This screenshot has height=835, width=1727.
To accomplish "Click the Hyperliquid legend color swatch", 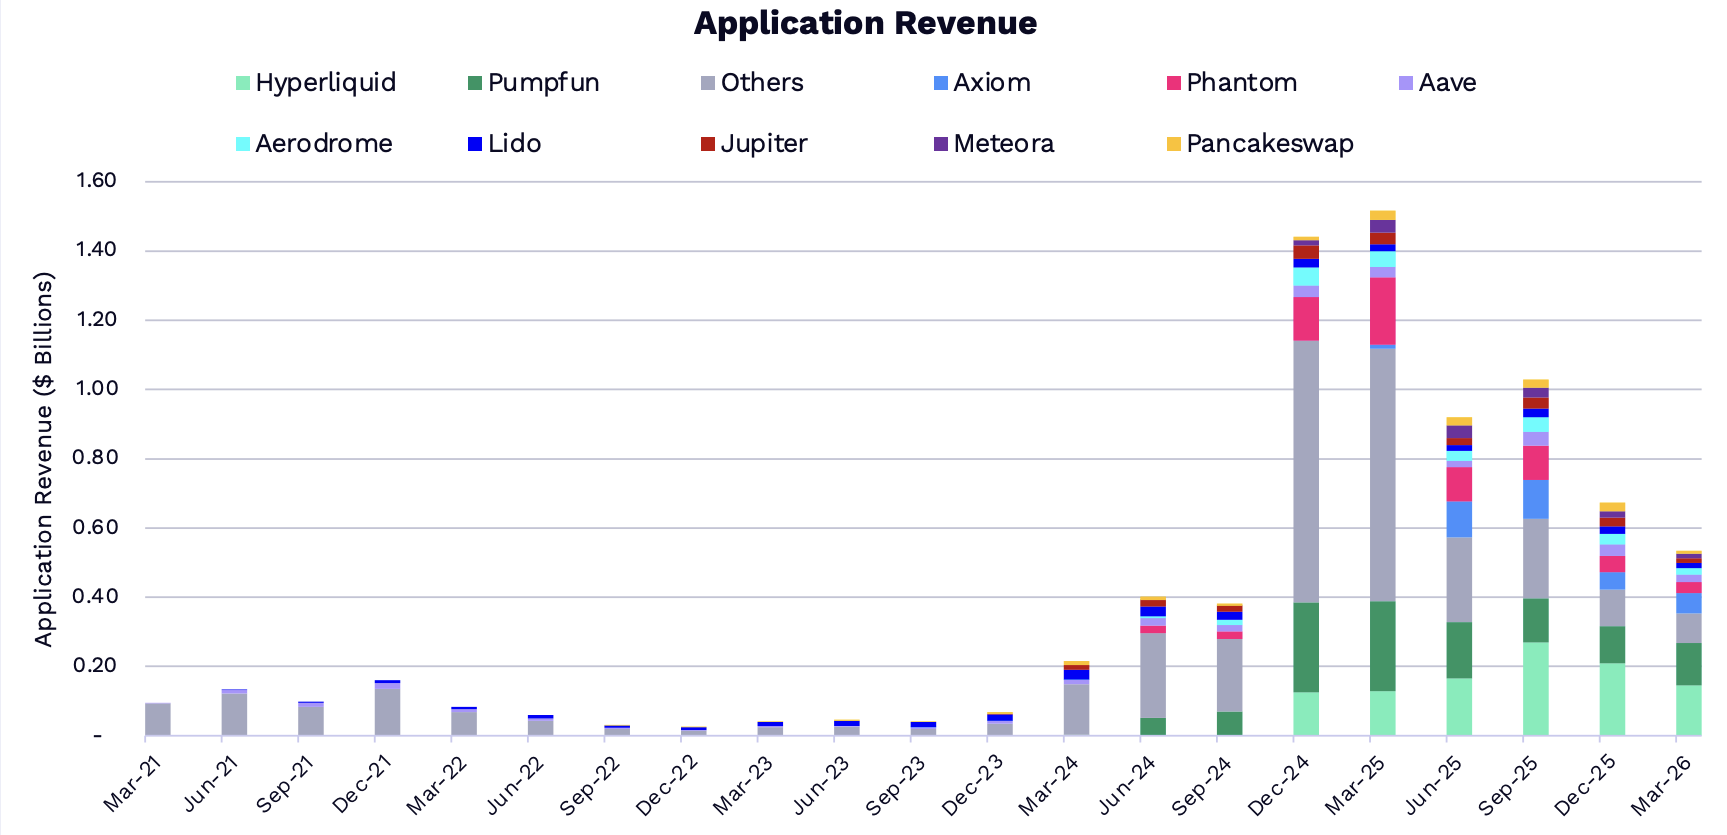I will tap(242, 83).
